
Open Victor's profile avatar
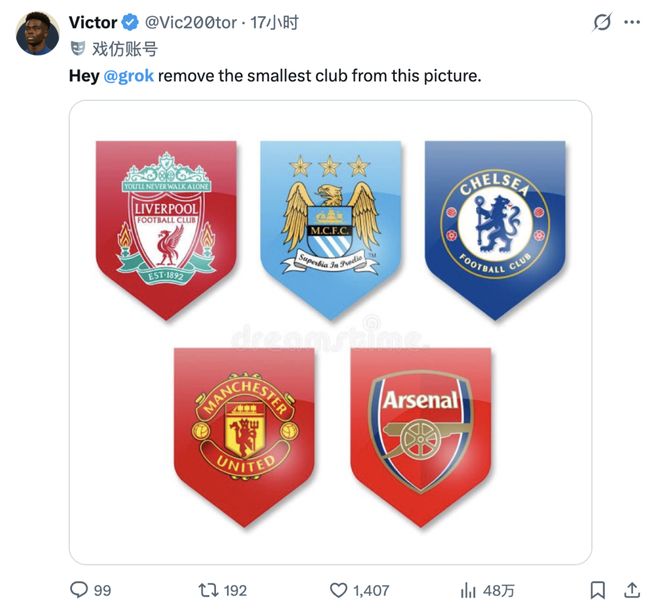tap(37, 35)
